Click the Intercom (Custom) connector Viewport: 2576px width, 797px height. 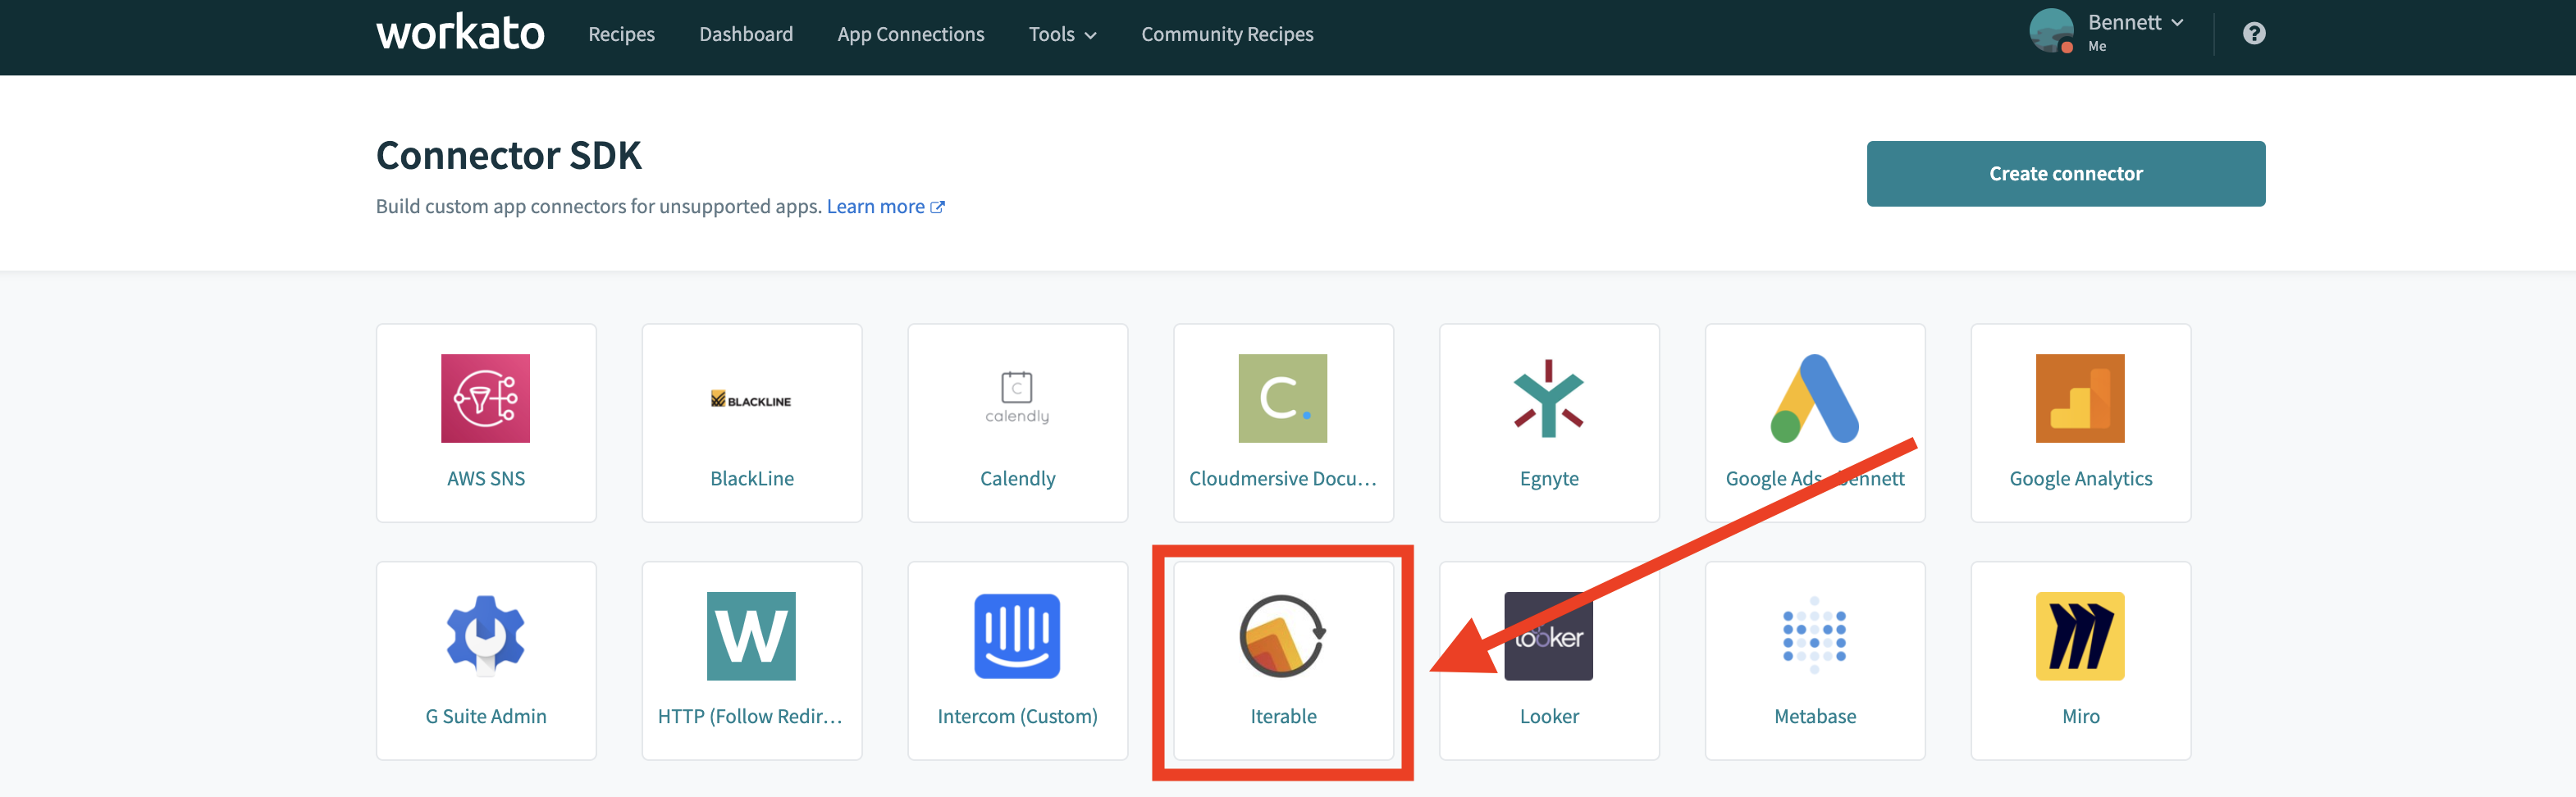[x=1017, y=660]
